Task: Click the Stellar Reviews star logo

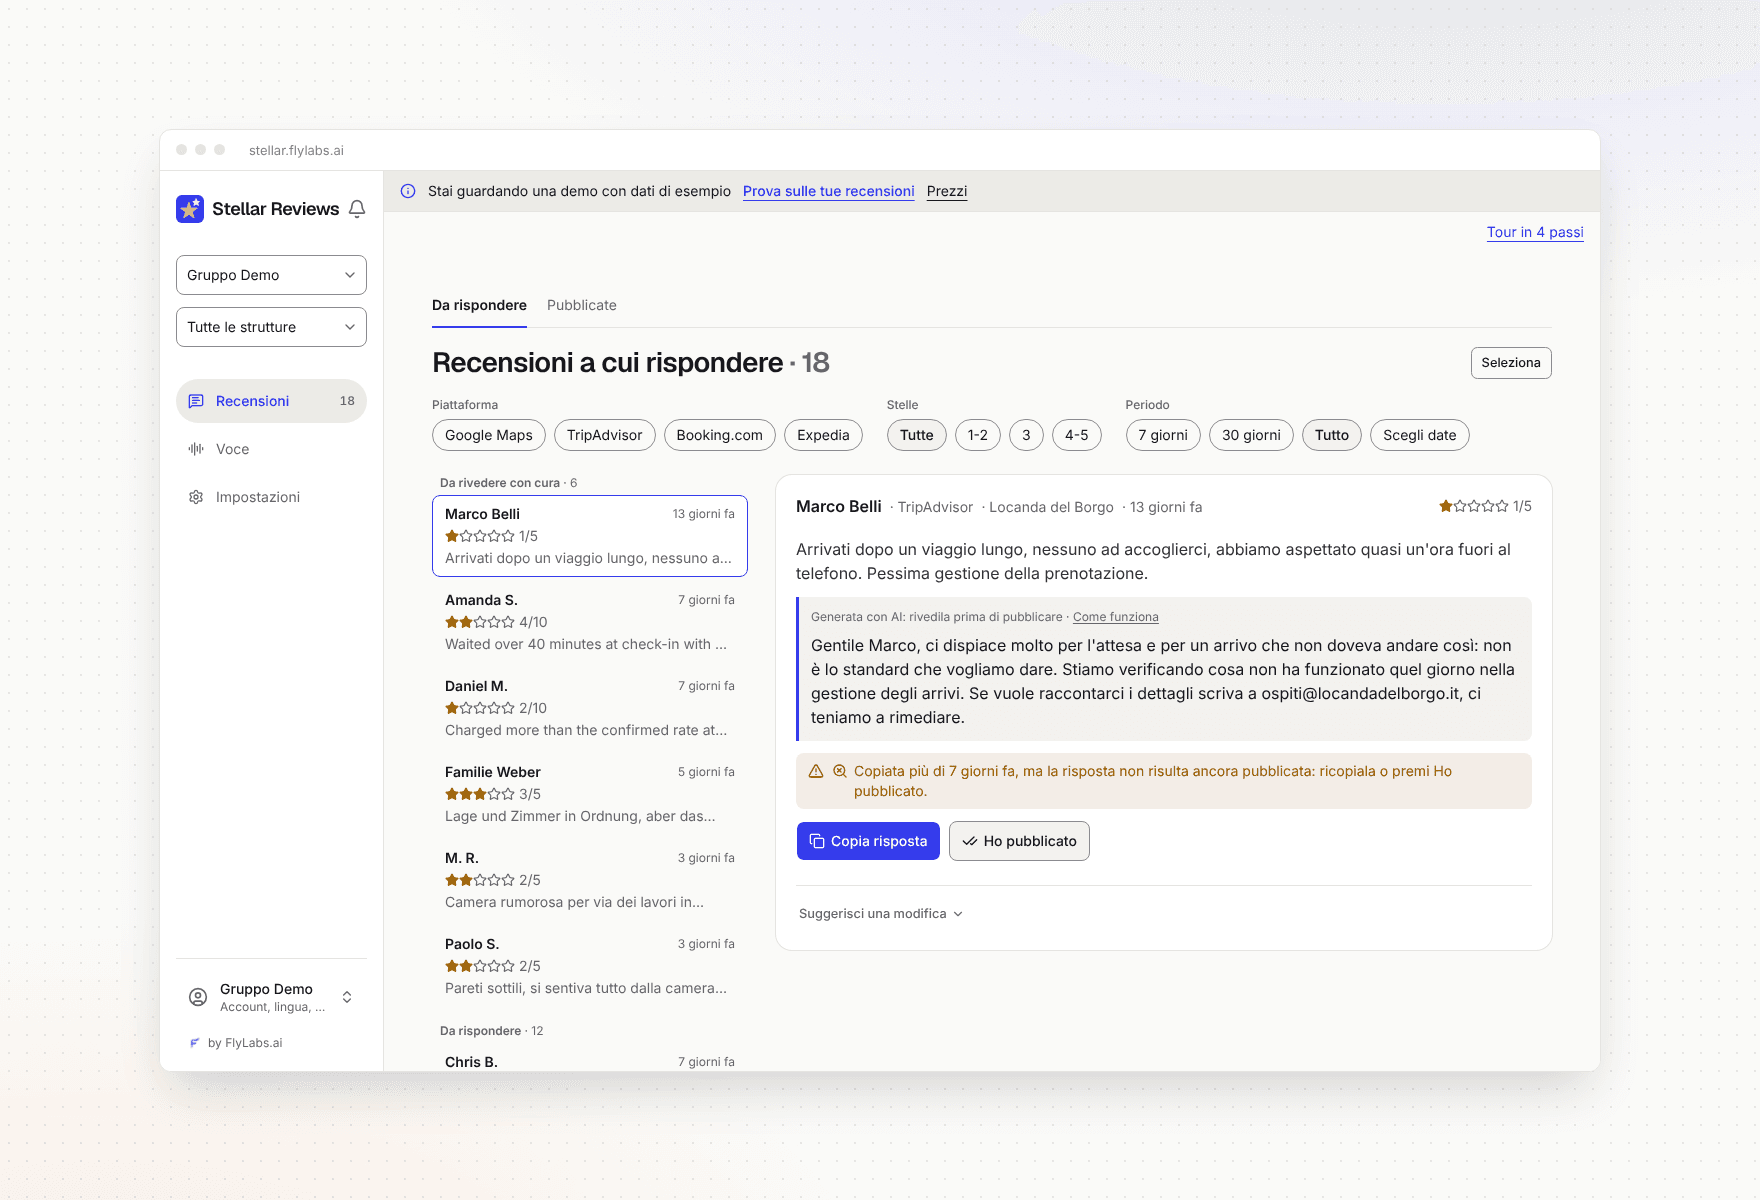Action: pyautogui.click(x=190, y=209)
